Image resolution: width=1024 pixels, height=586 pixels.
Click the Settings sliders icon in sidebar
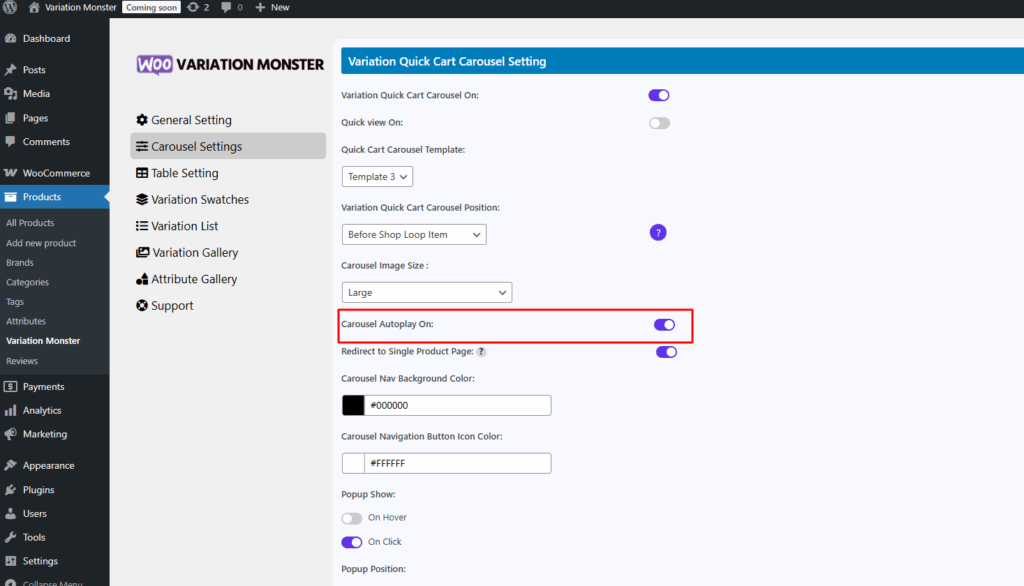pyautogui.click(x=10, y=561)
